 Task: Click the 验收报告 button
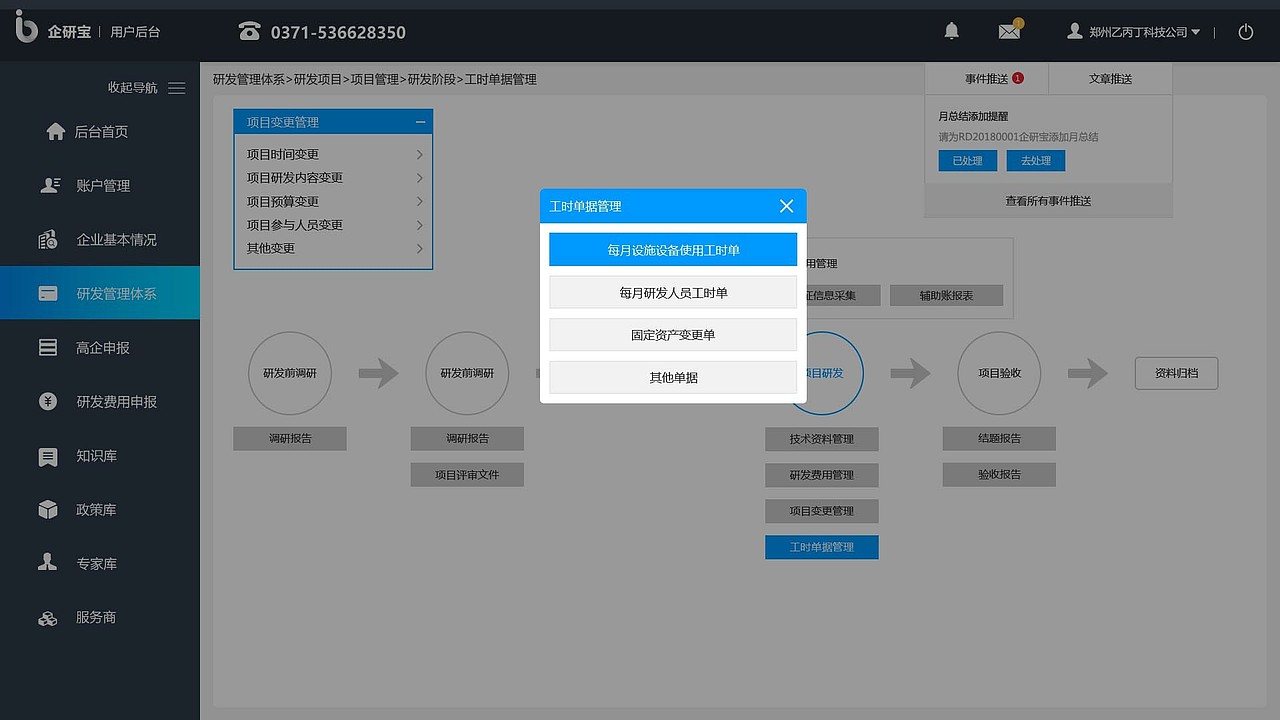999,474
